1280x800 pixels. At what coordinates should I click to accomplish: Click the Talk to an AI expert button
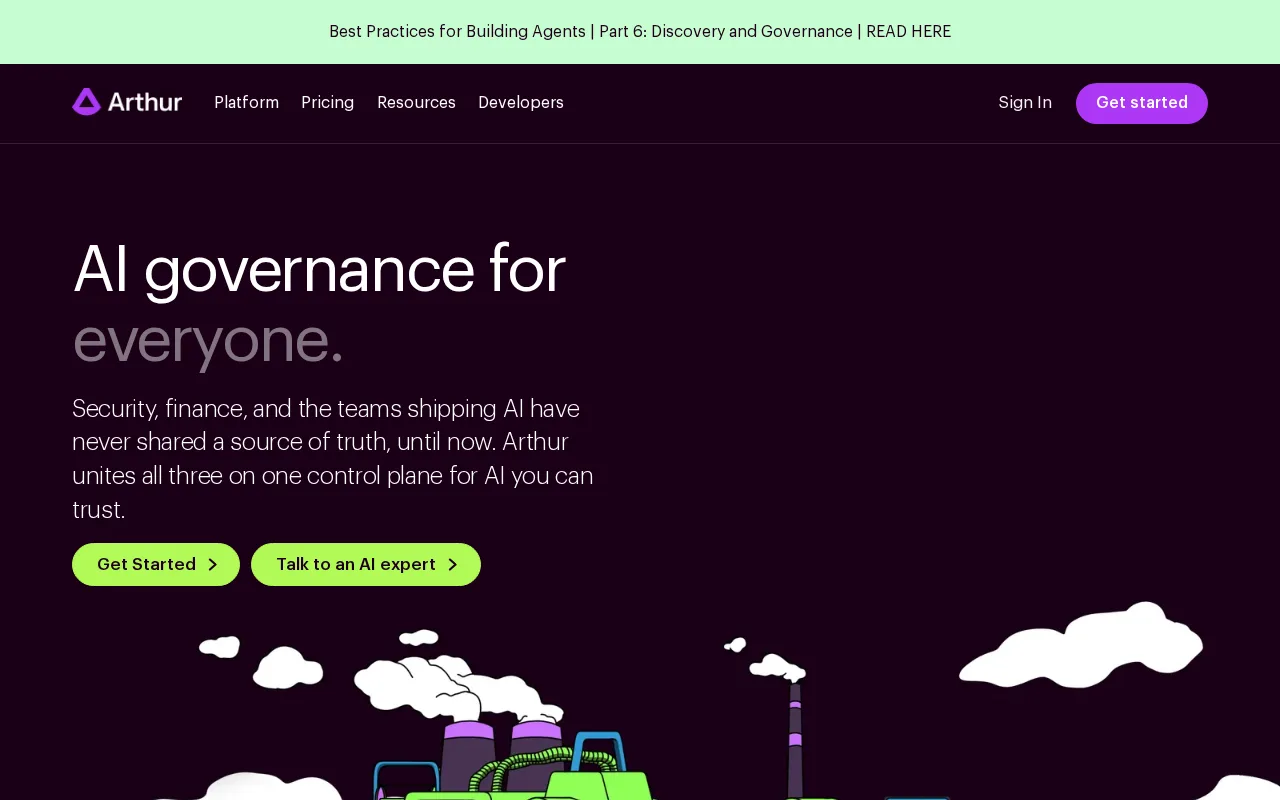pyautogui.click(x=366, y=564)
